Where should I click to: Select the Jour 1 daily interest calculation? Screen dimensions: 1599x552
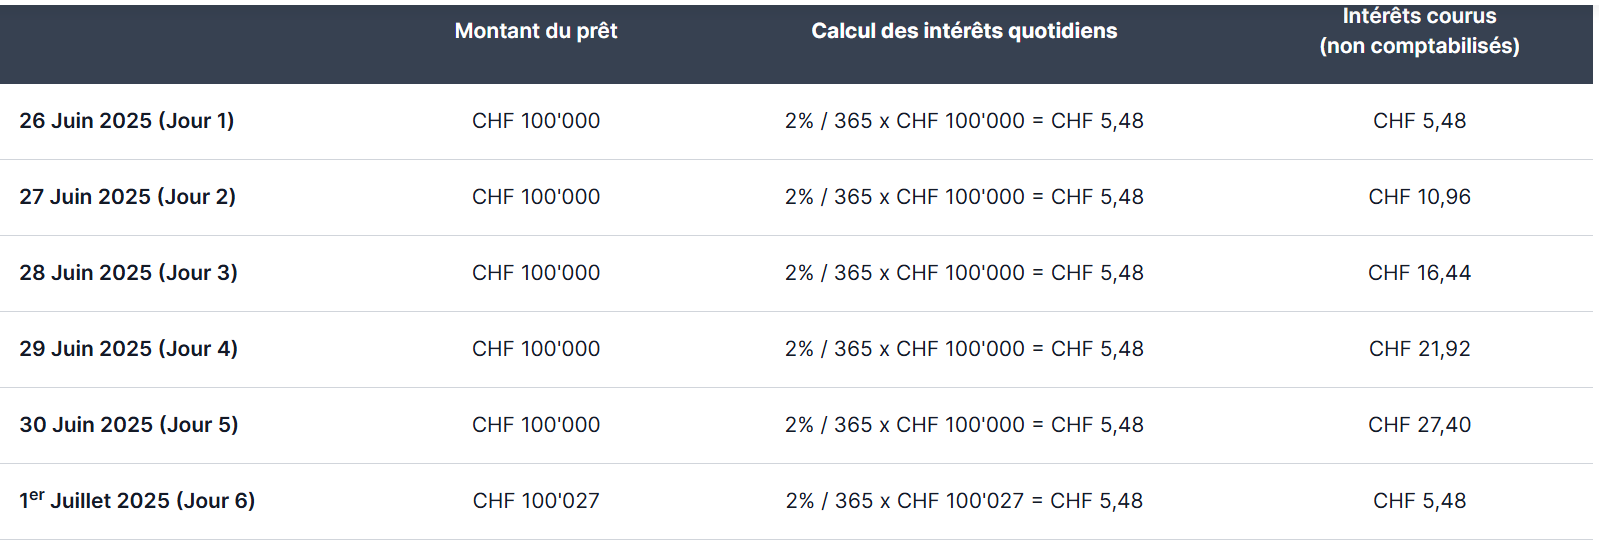pyautogui.click(x=964, y=121)
